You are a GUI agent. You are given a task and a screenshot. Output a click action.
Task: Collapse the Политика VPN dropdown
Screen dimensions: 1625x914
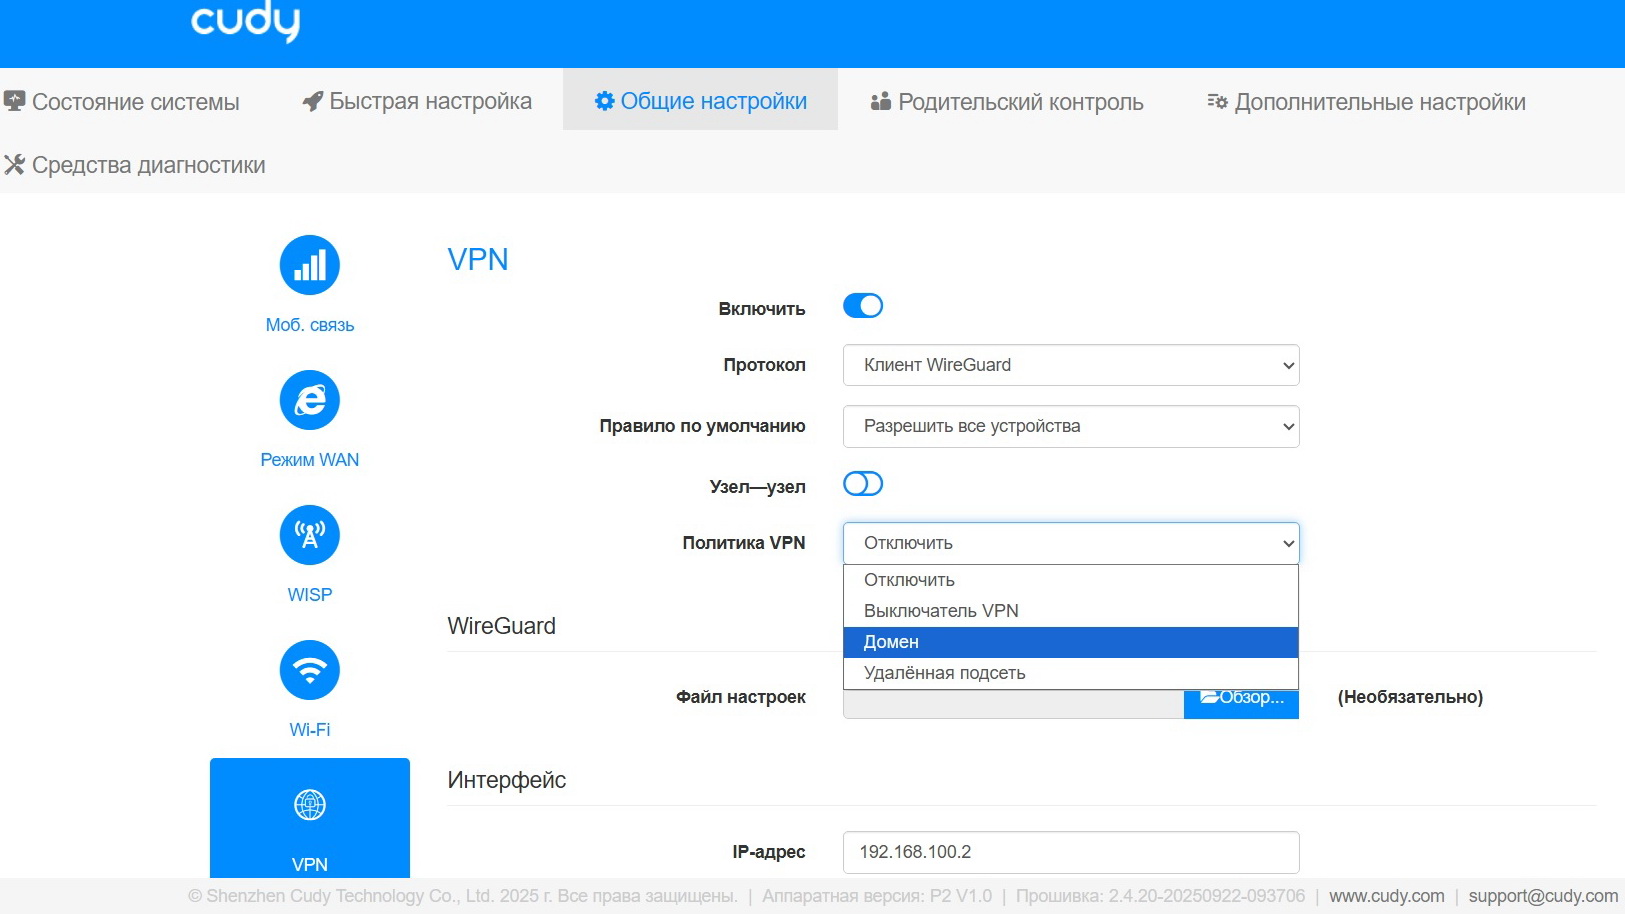click(1071, 543)
